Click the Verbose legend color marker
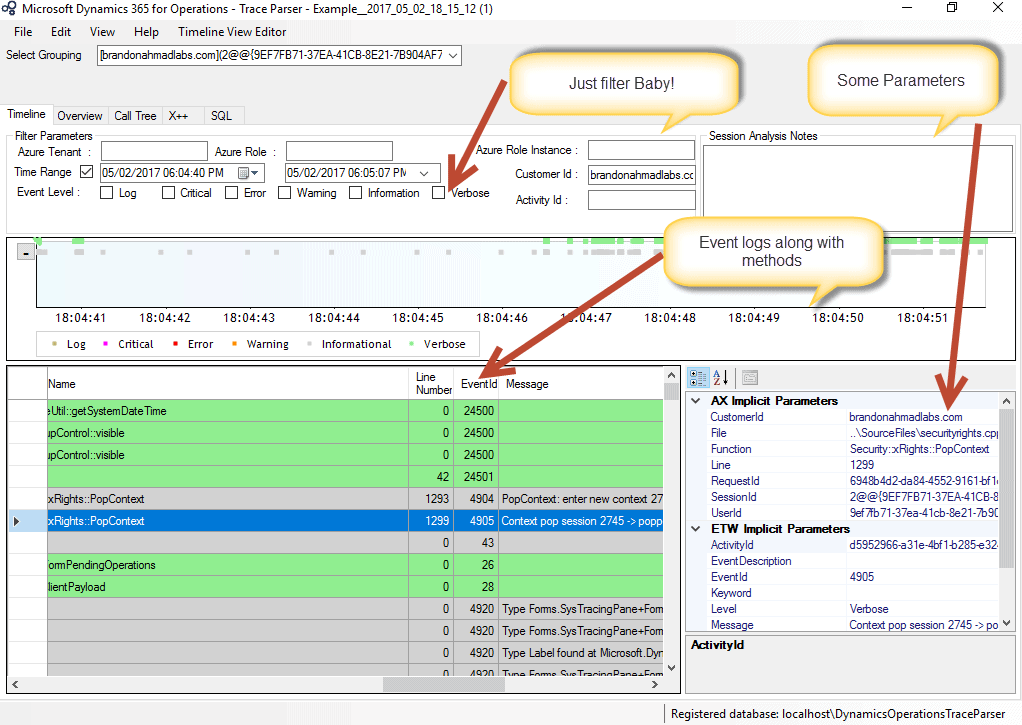This screenshot has width=1022, height=725. click(411, 344)
